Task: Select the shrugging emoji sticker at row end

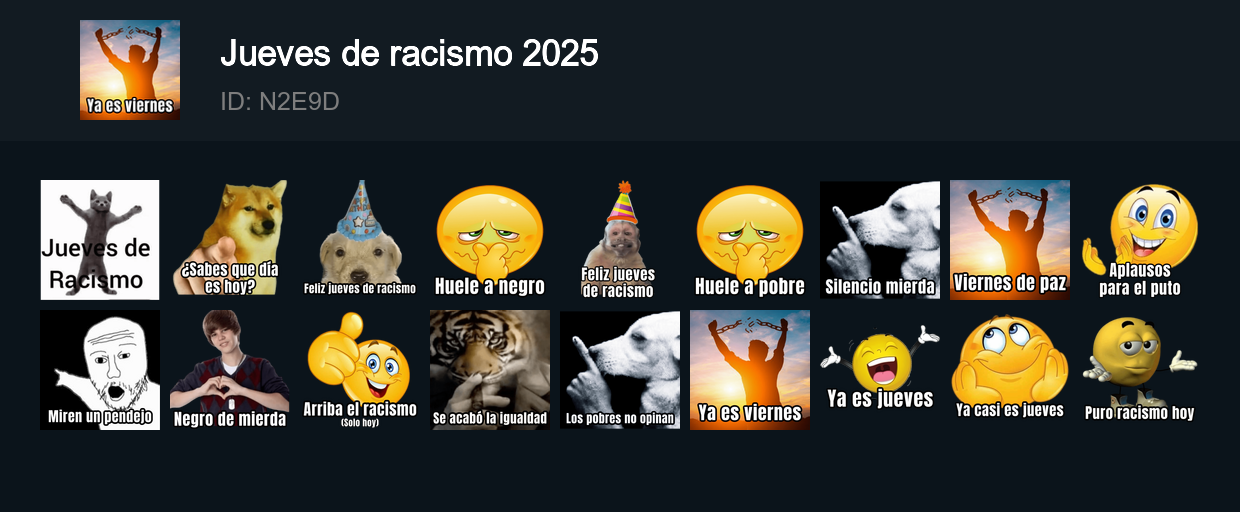Action: (x=1140, y=370)
